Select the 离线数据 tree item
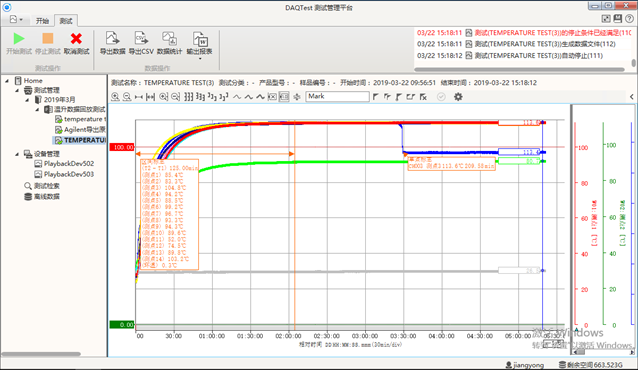This screenshot has height=370, width=638. pyautogui.click(x=46, y=197)
